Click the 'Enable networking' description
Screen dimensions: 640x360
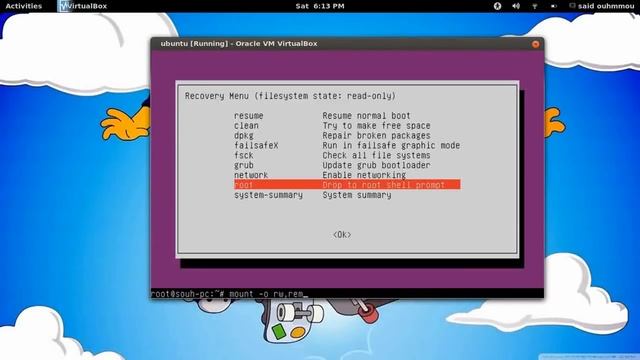[x=364, y=175]
